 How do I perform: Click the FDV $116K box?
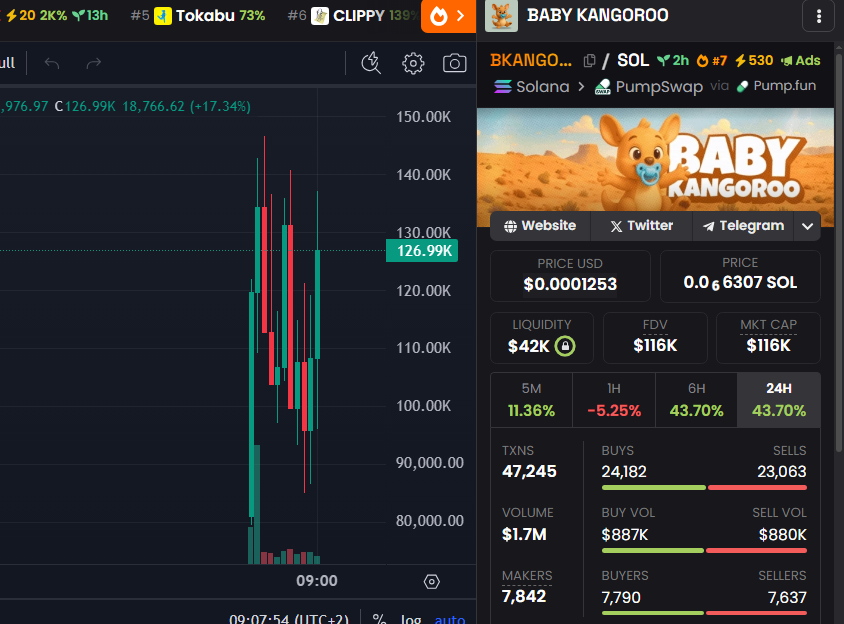pos(655,338)
